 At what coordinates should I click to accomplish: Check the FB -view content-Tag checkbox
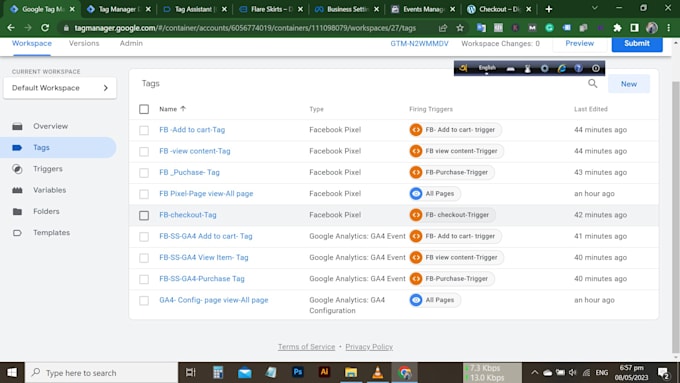[x=144, y=151]
